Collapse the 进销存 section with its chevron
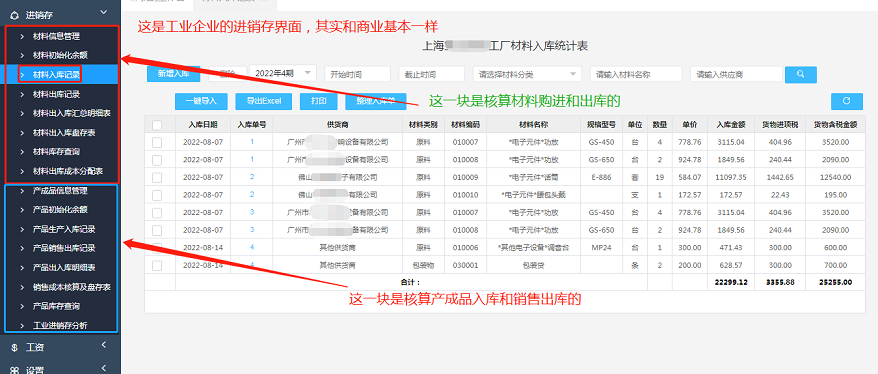This screenshot has width=878, height=374. pos(102,12)
